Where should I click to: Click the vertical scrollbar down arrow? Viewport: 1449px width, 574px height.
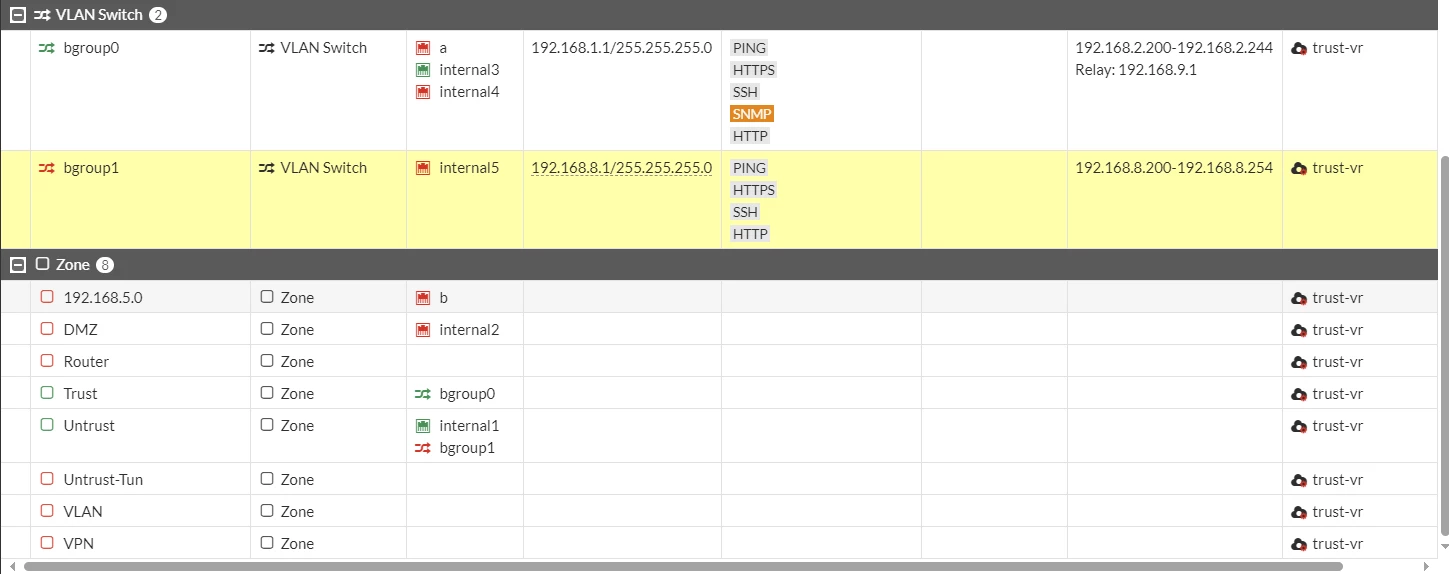coord(1444,547)
